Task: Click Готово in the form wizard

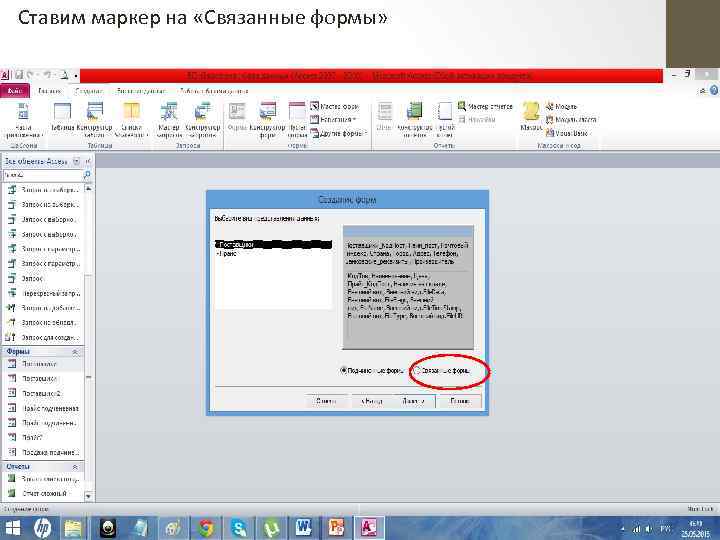Action: 459,401
